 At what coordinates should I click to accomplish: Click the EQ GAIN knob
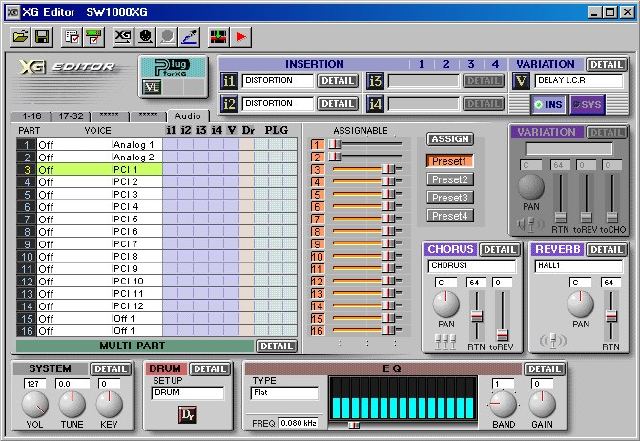tap(542, 404)
